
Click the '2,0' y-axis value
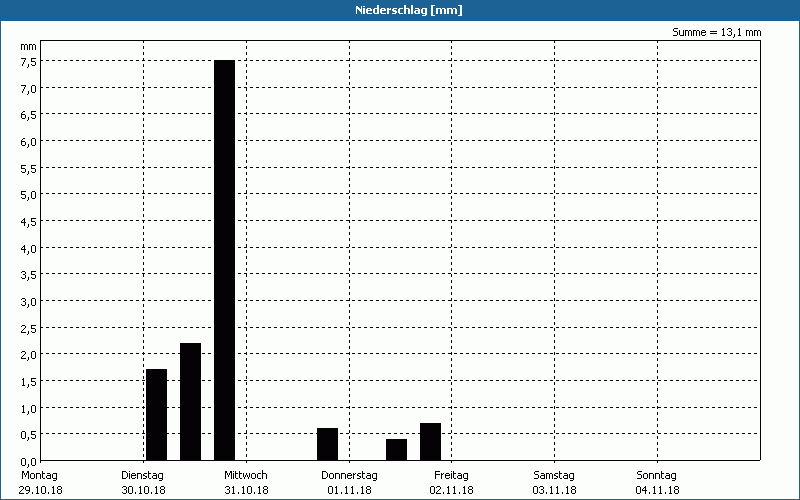point(29,355)
